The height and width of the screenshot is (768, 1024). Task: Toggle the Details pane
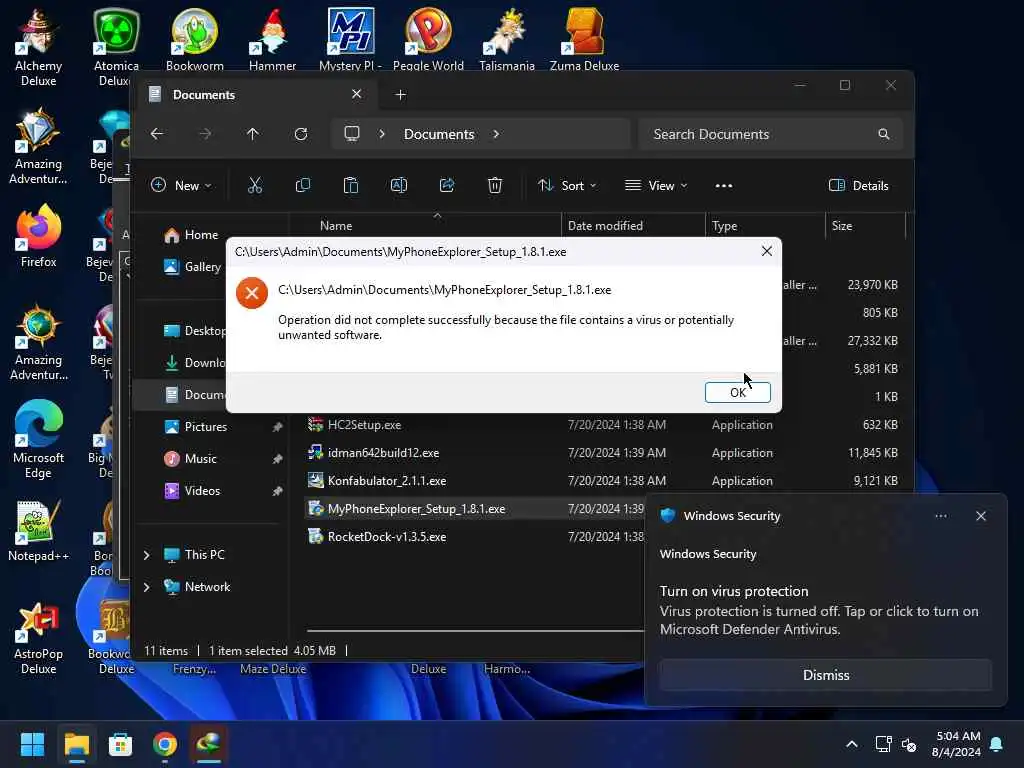click(x=858, y=185)
